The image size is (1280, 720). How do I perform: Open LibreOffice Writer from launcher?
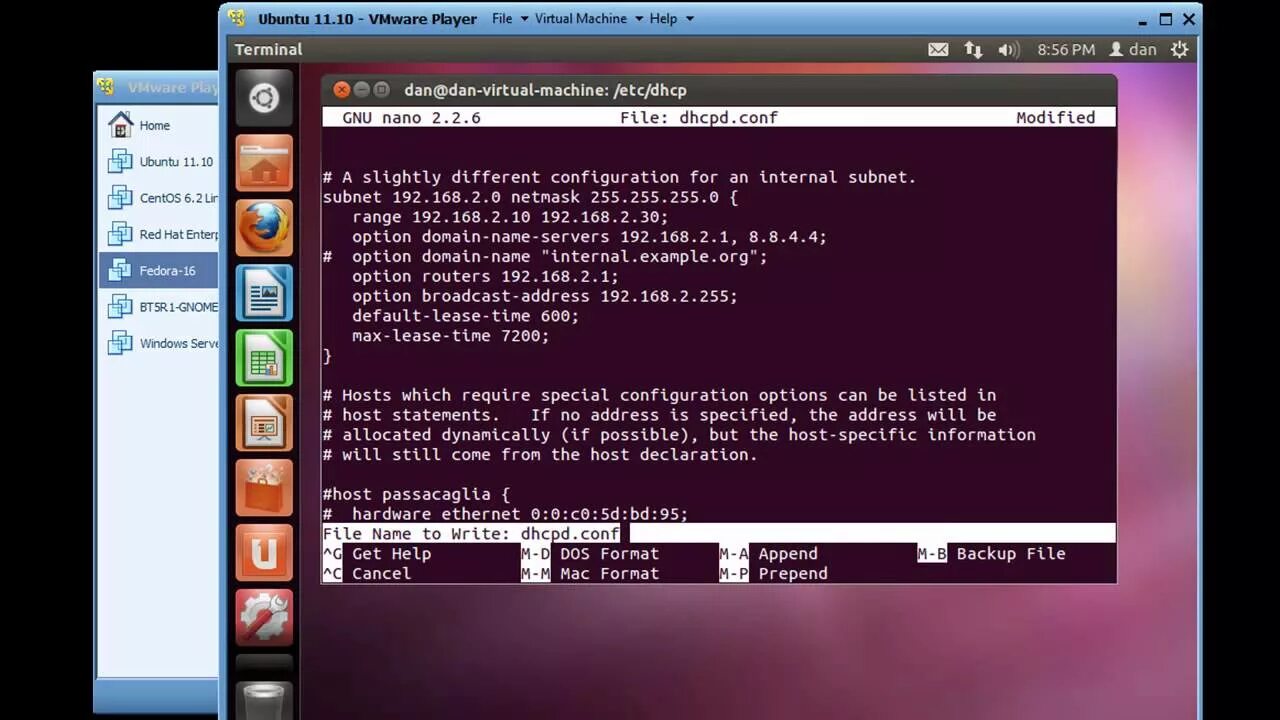264,293
